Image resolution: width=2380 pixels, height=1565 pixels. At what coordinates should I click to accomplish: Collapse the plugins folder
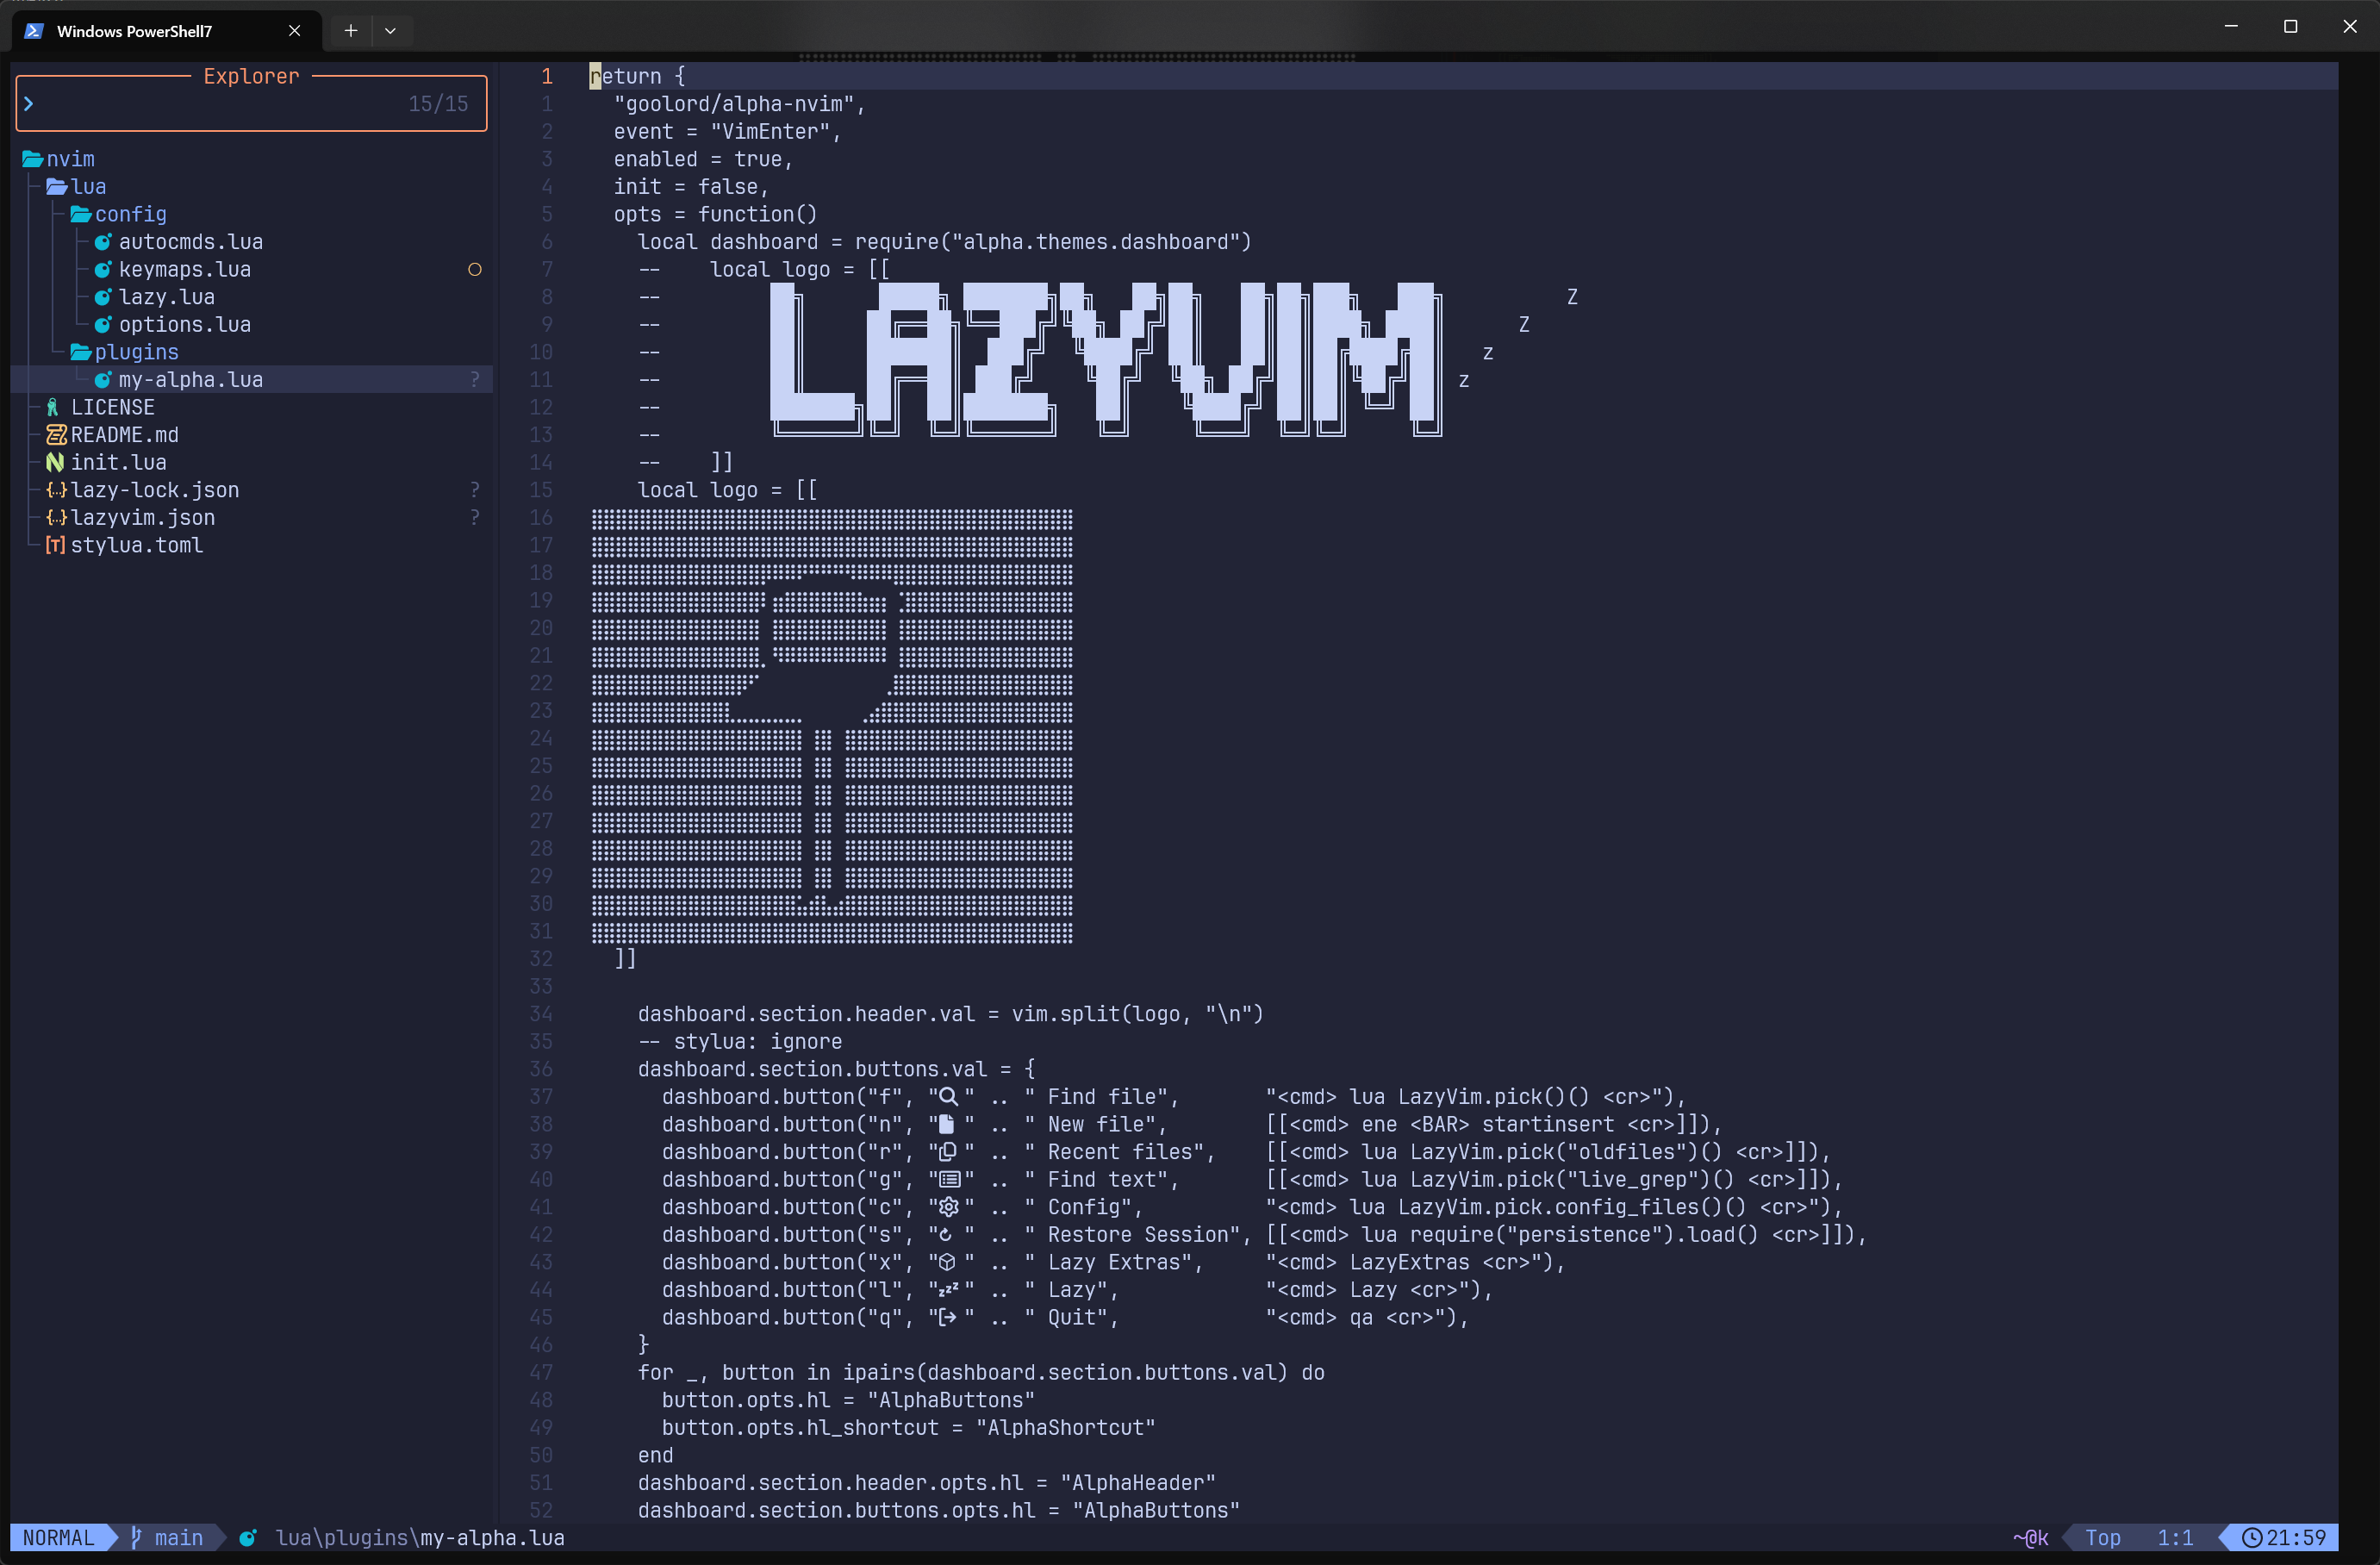pos(124,352)
